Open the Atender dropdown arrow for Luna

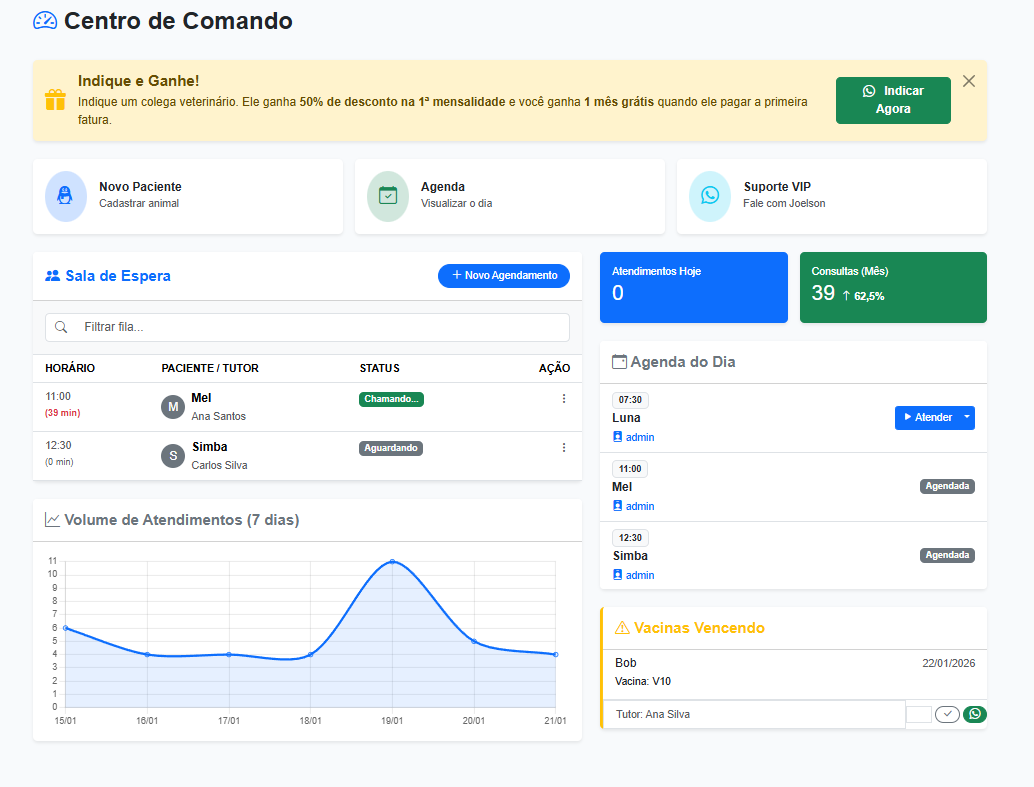[965, 417]
